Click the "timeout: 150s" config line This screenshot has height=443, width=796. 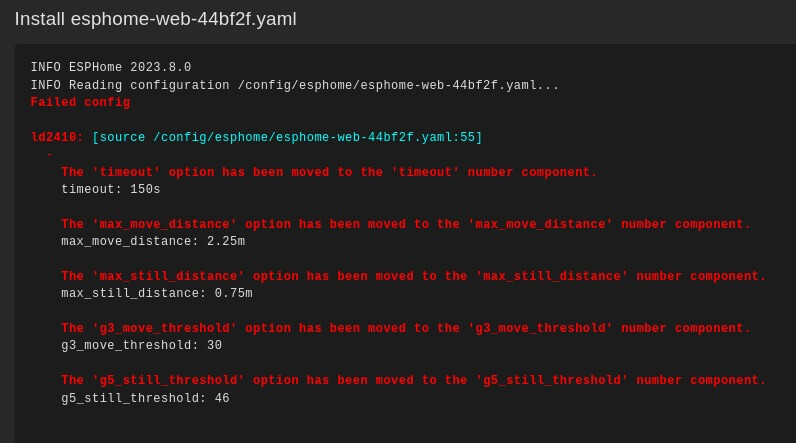point(111,190)
